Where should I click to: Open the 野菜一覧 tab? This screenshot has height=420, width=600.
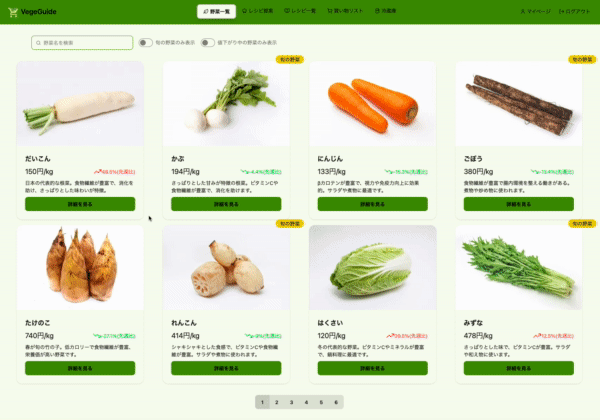click(x=217, y=11)
